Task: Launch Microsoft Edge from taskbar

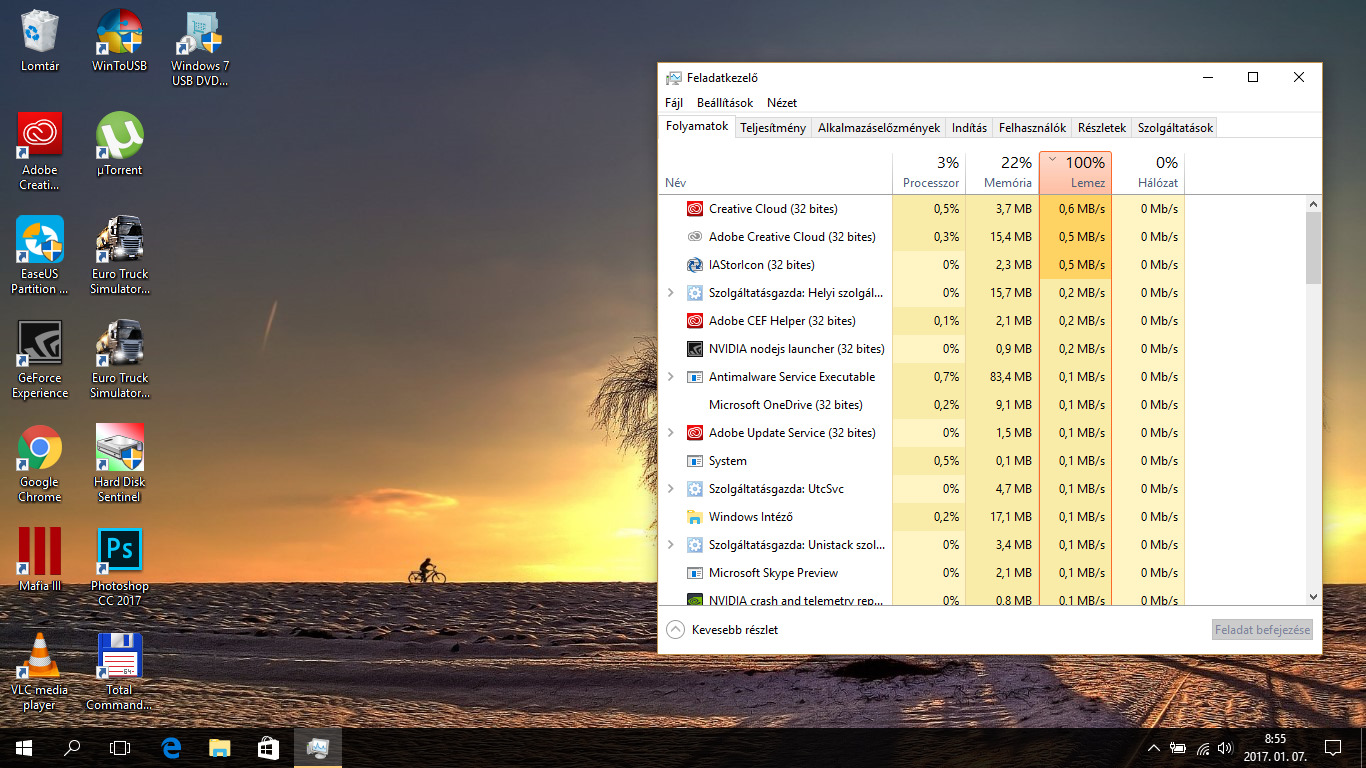Action: click(x=171, y=747)
